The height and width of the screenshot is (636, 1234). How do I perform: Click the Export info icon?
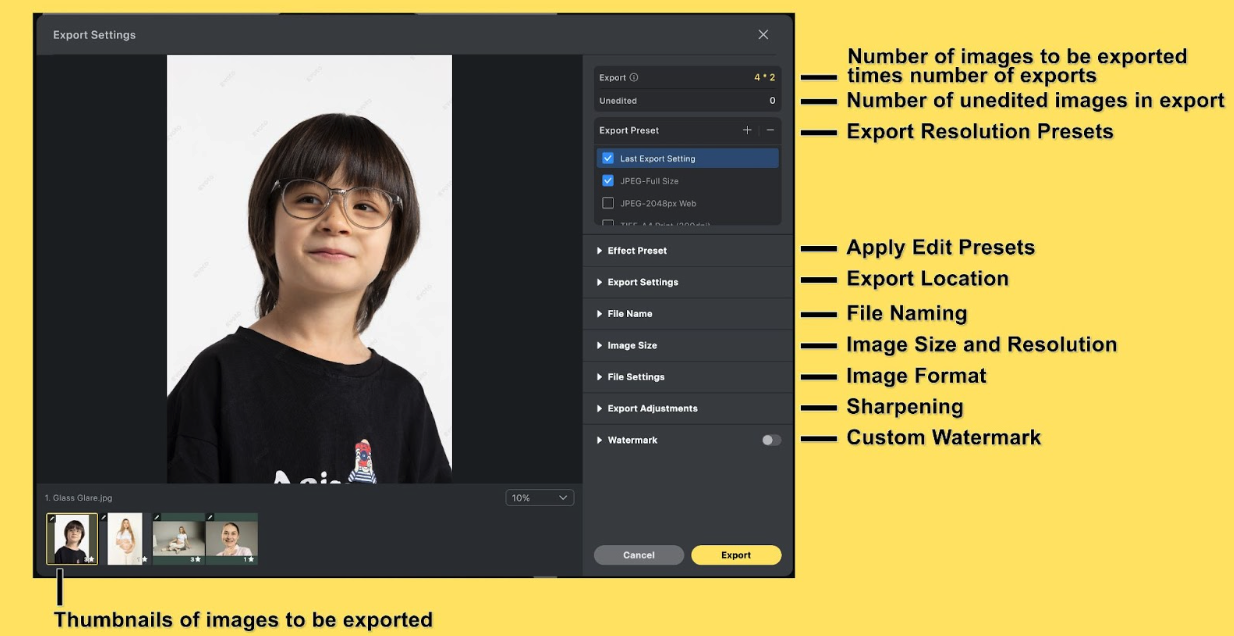[633, 78]
